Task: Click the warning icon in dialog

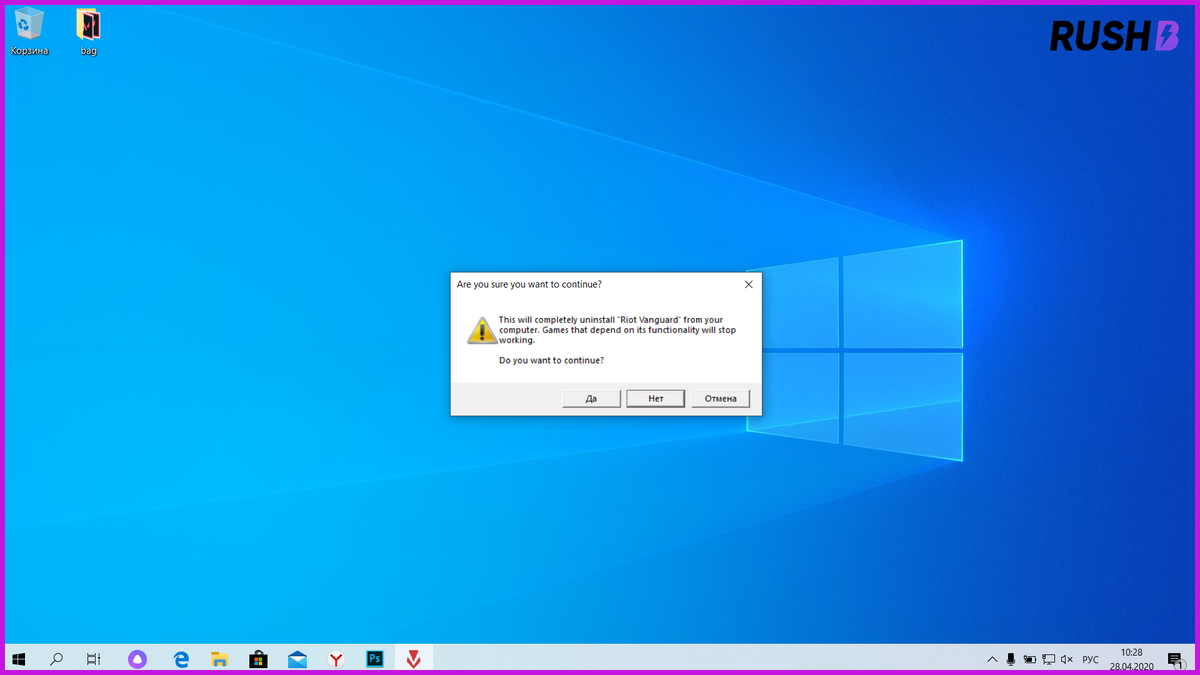Action: click(x=480, y=330)
